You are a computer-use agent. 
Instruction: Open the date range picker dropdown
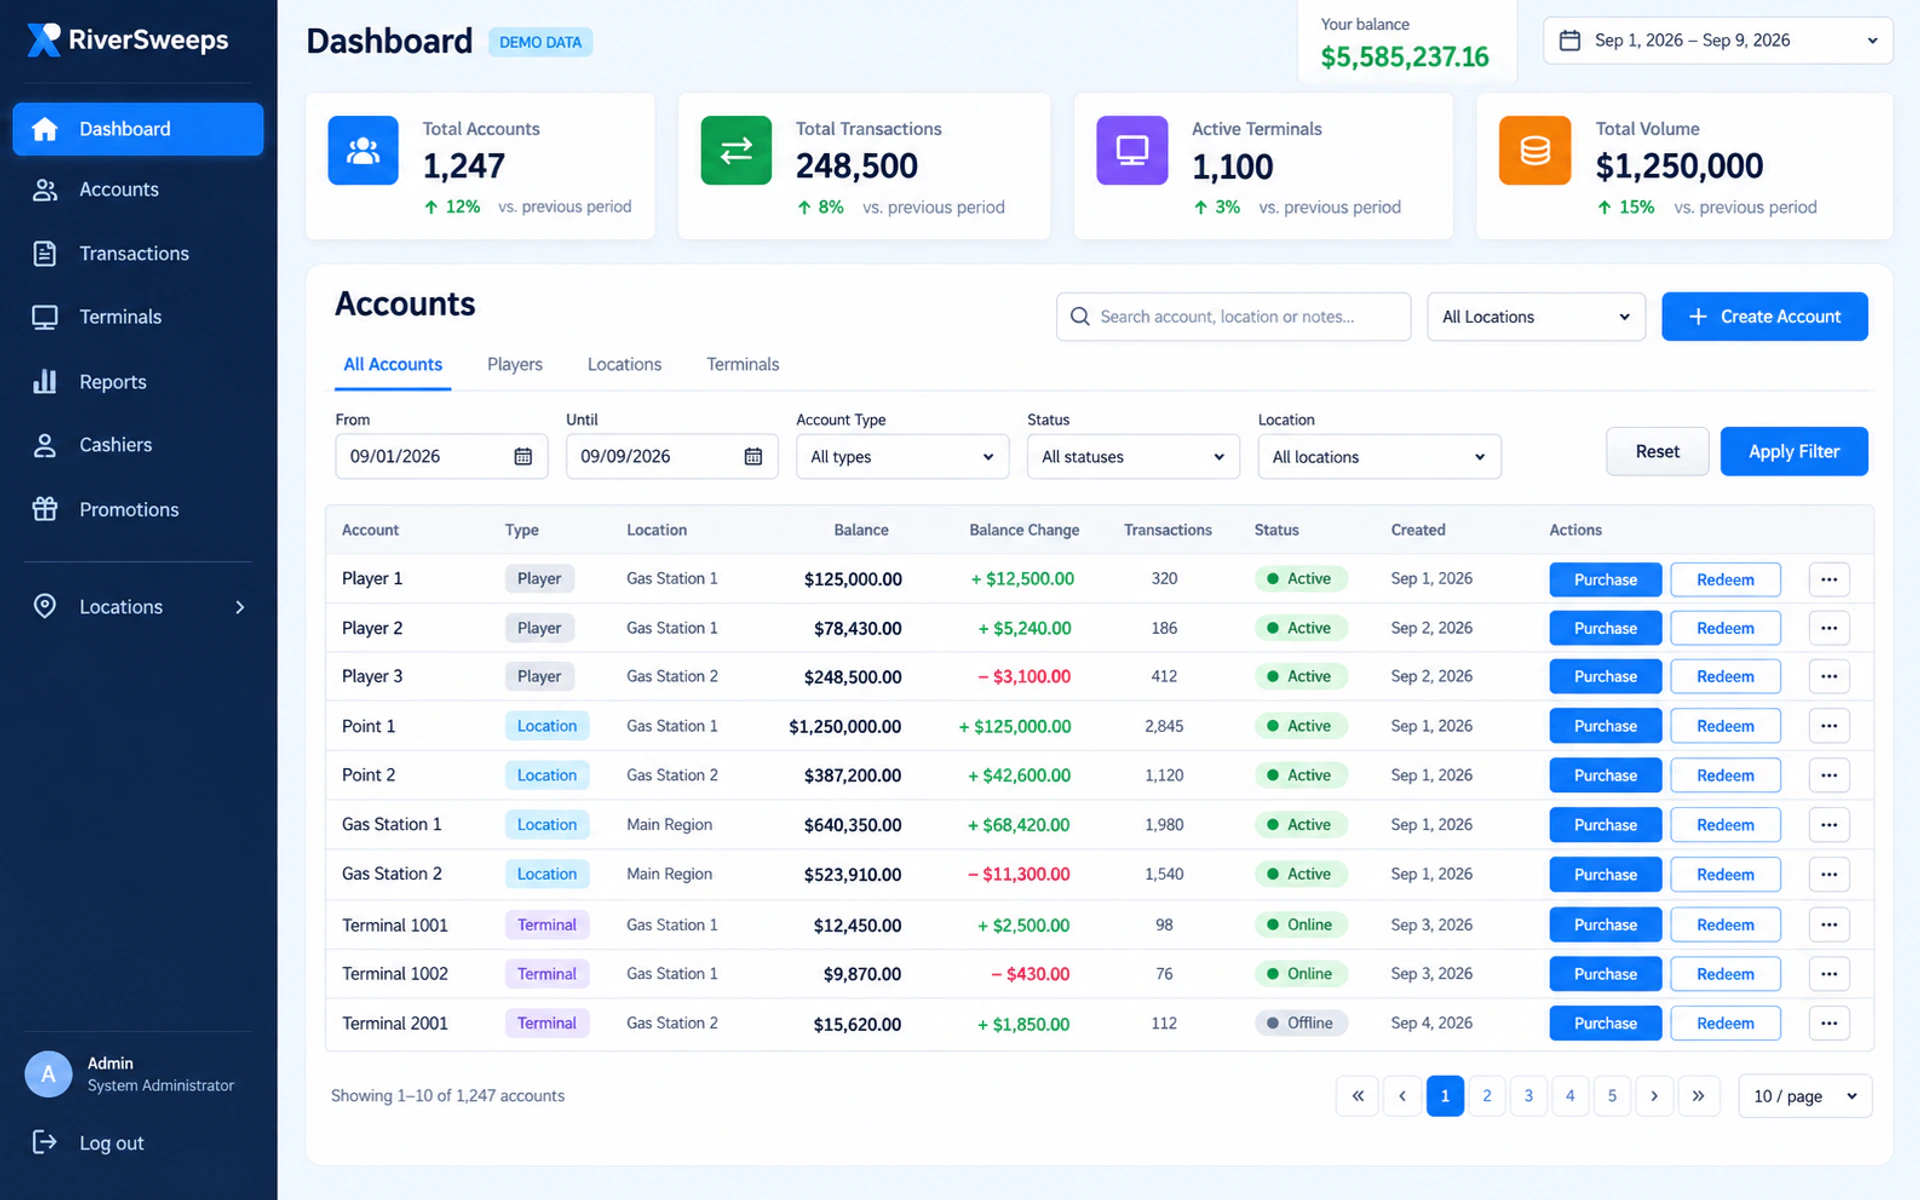1717,41
